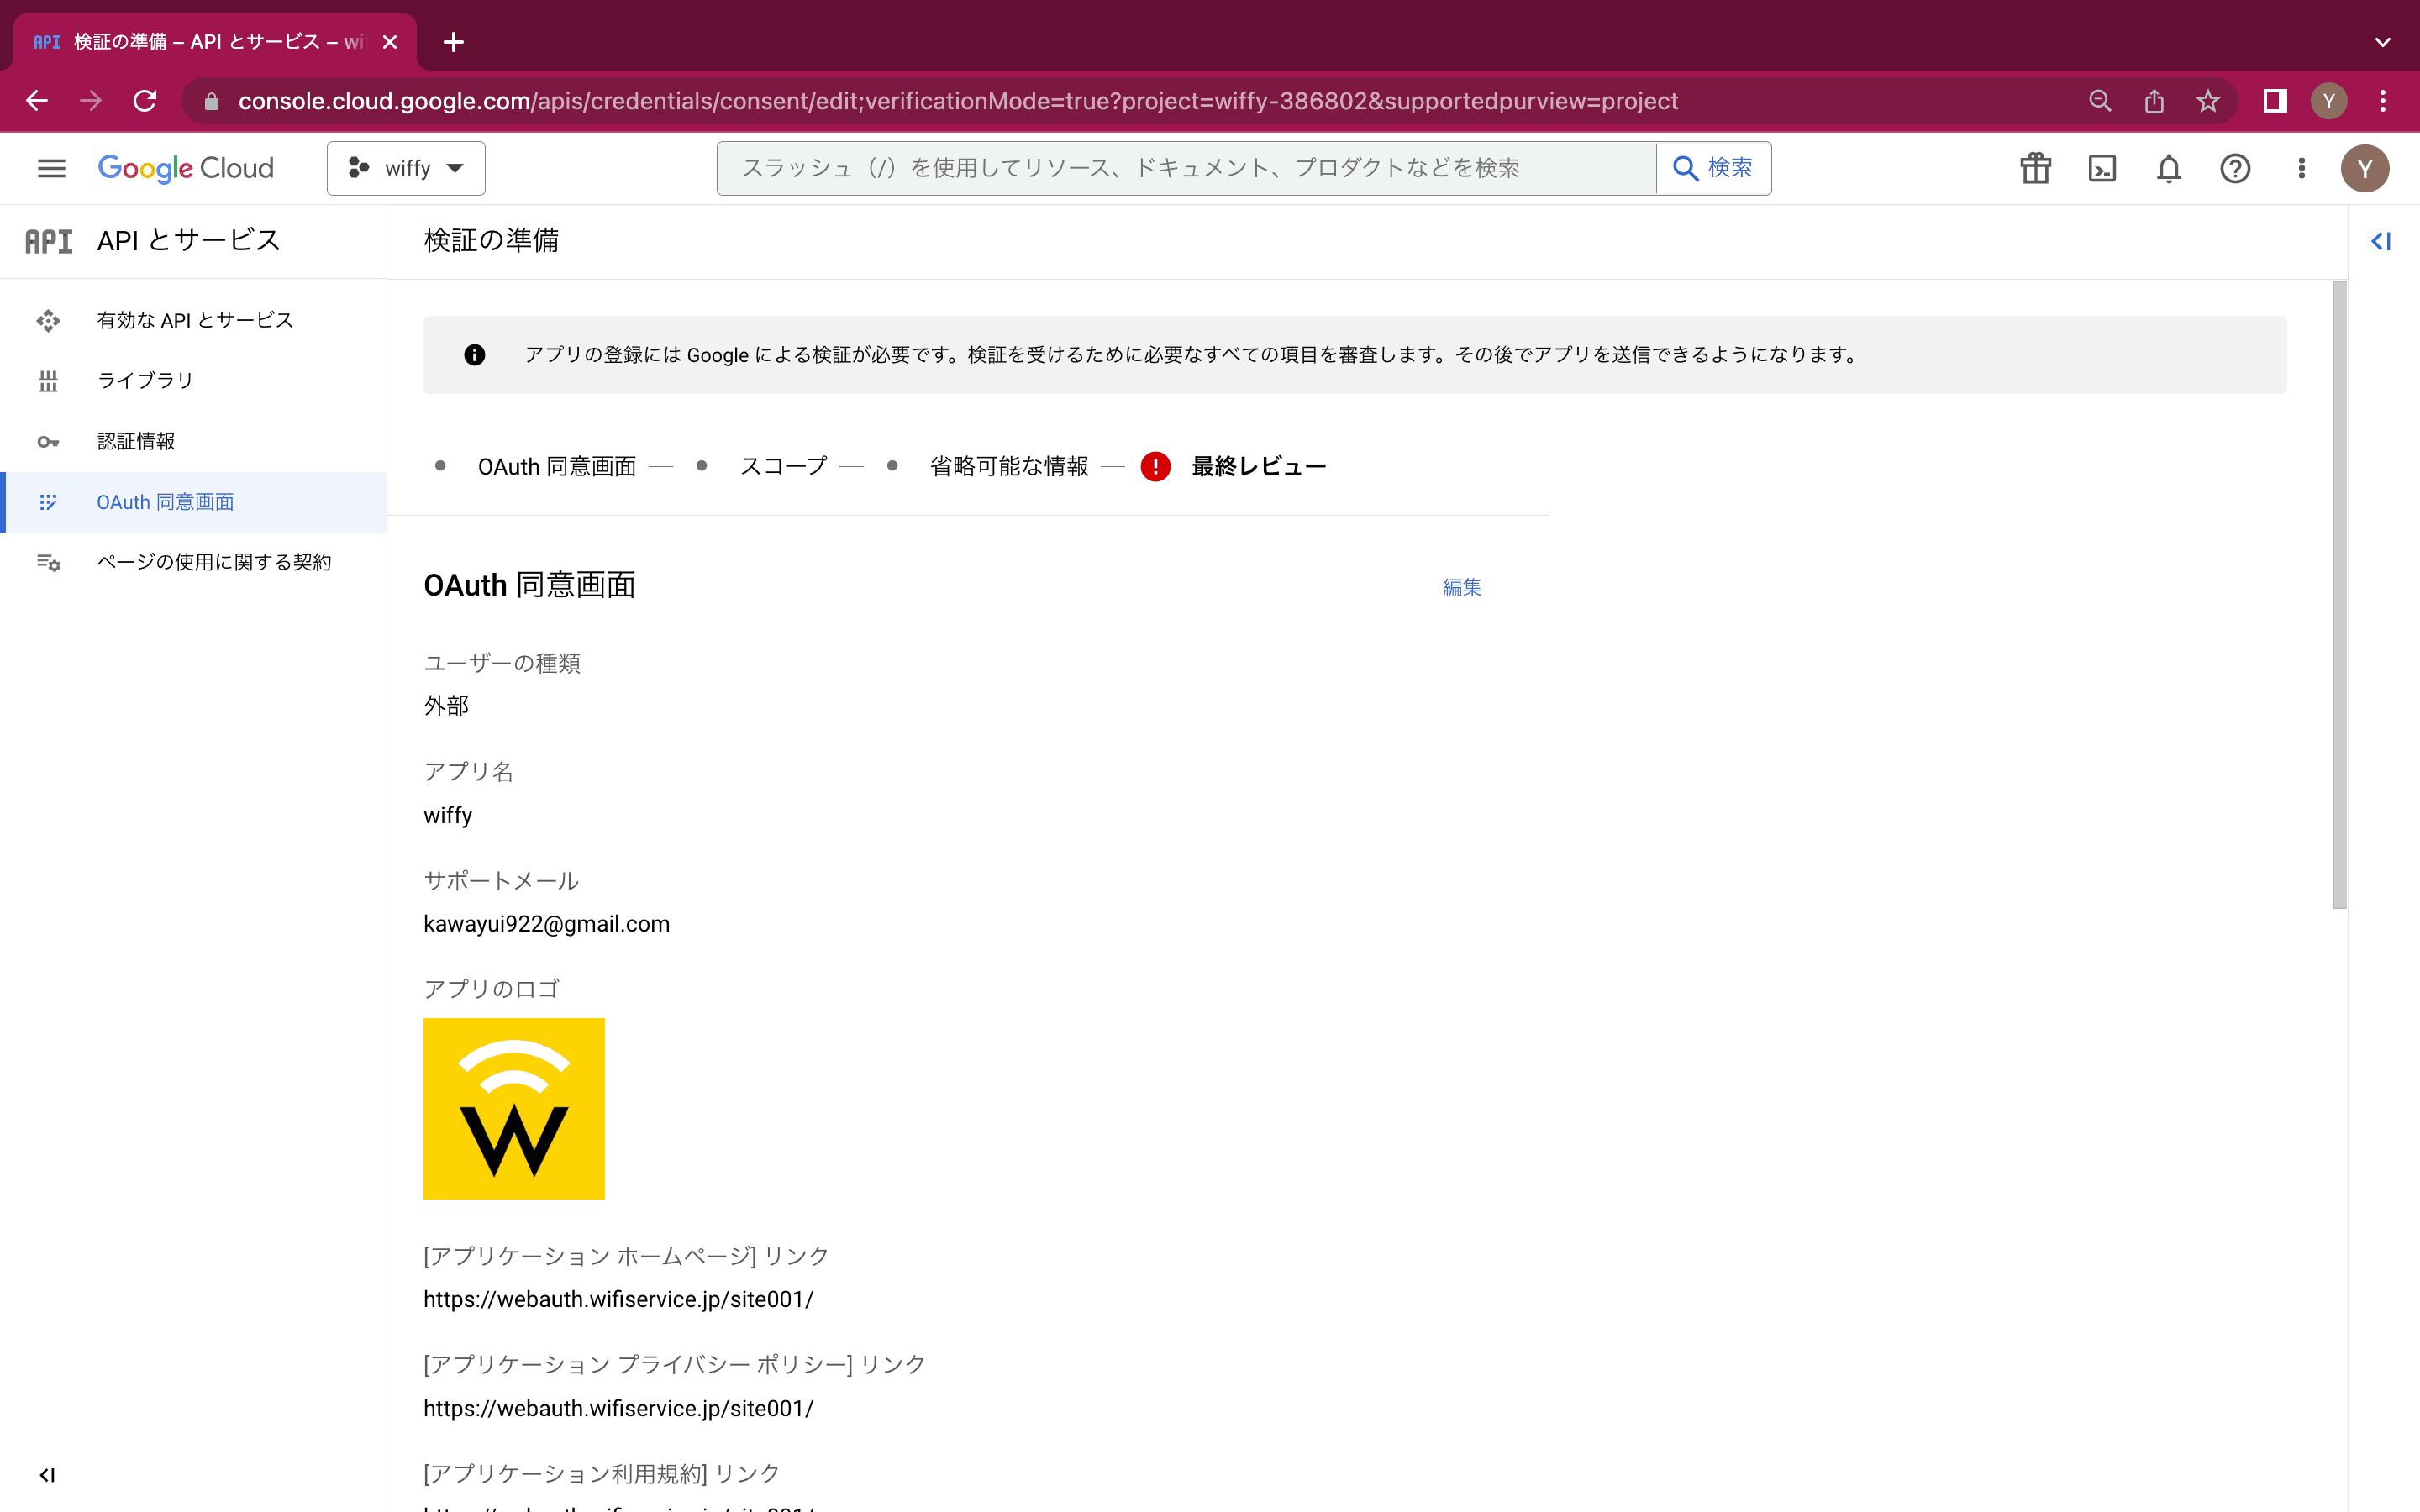Go to the OAuth 同意画面 step
This screenshot has height=1512, width=2420.
click(556, 467)
